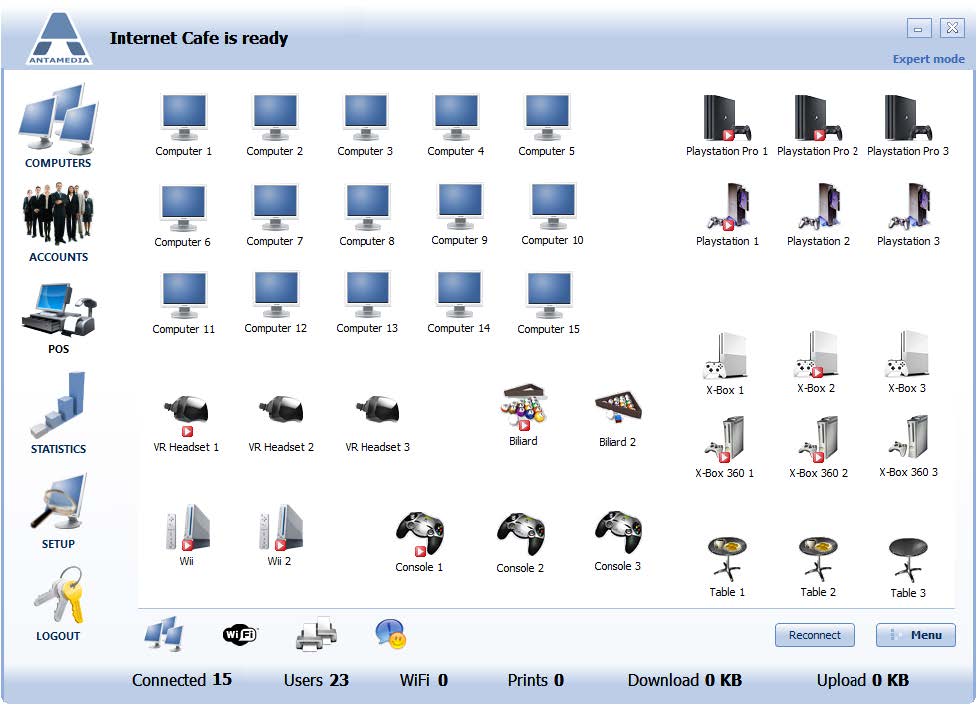Select VR Headset 3
The image size is (977, 706).
[x=378, y=423]
